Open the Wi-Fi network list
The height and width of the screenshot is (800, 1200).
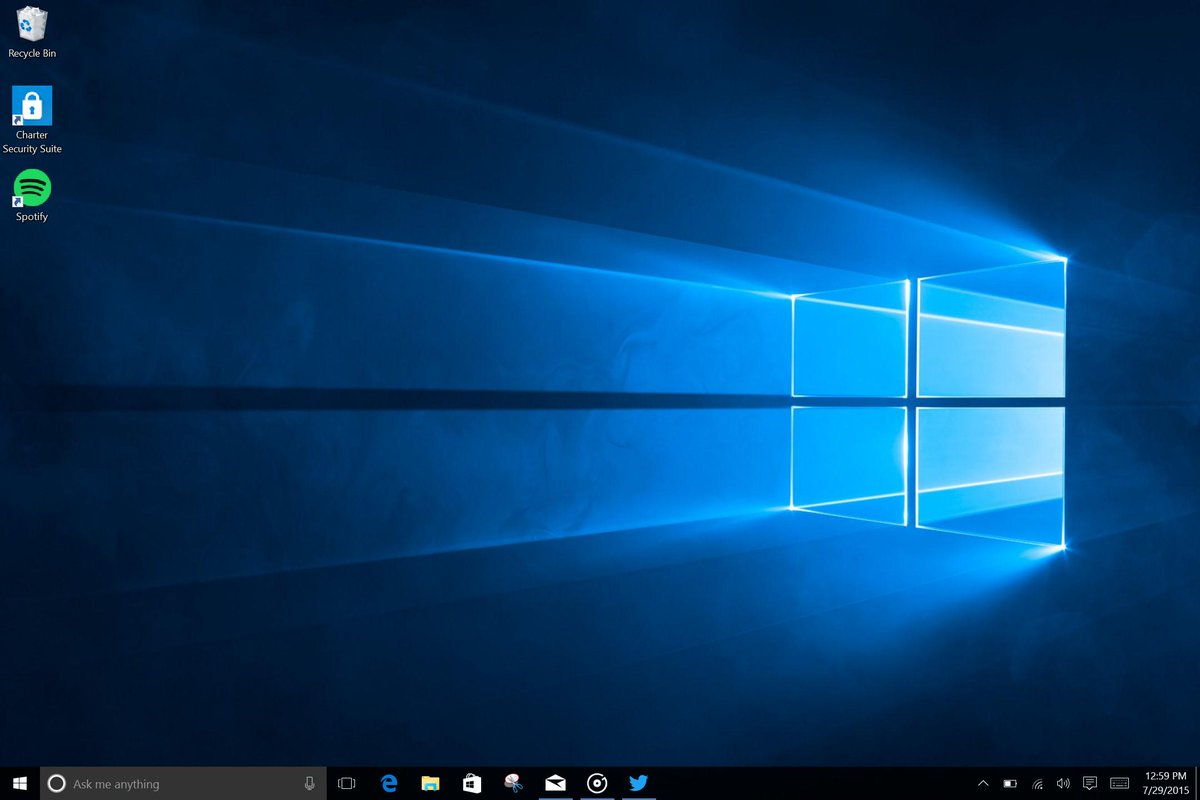[x=1036, y=784]
